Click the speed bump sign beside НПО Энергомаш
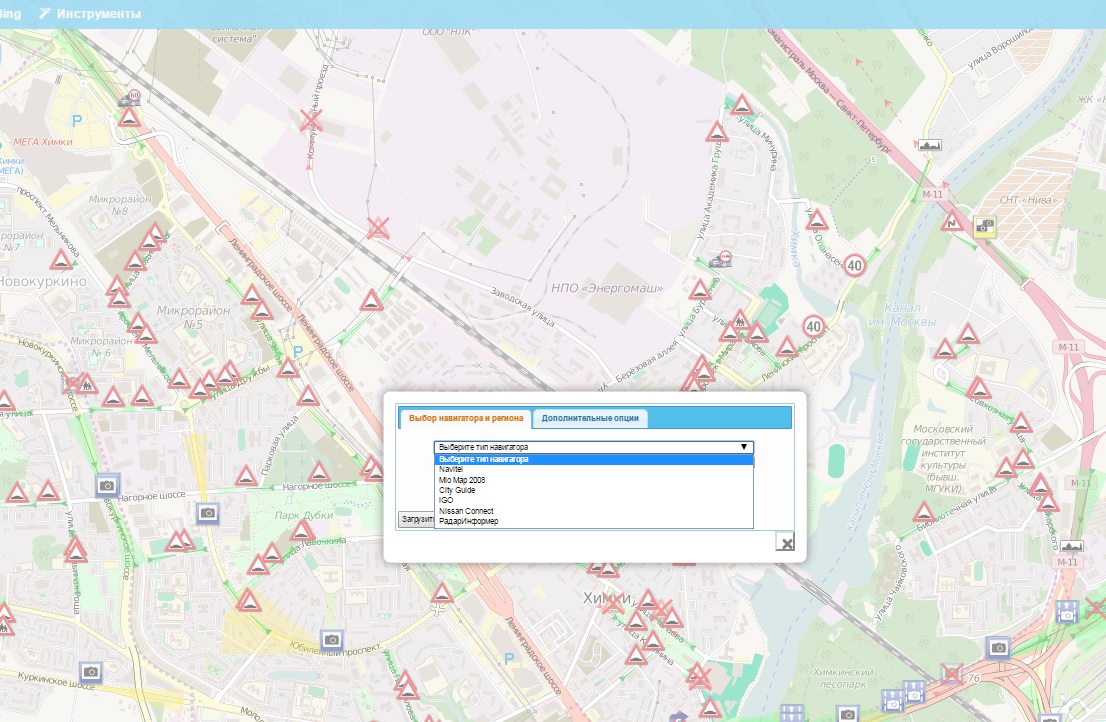The width and height of the screenshot is (1106, 722). click(x=699, y=291)
